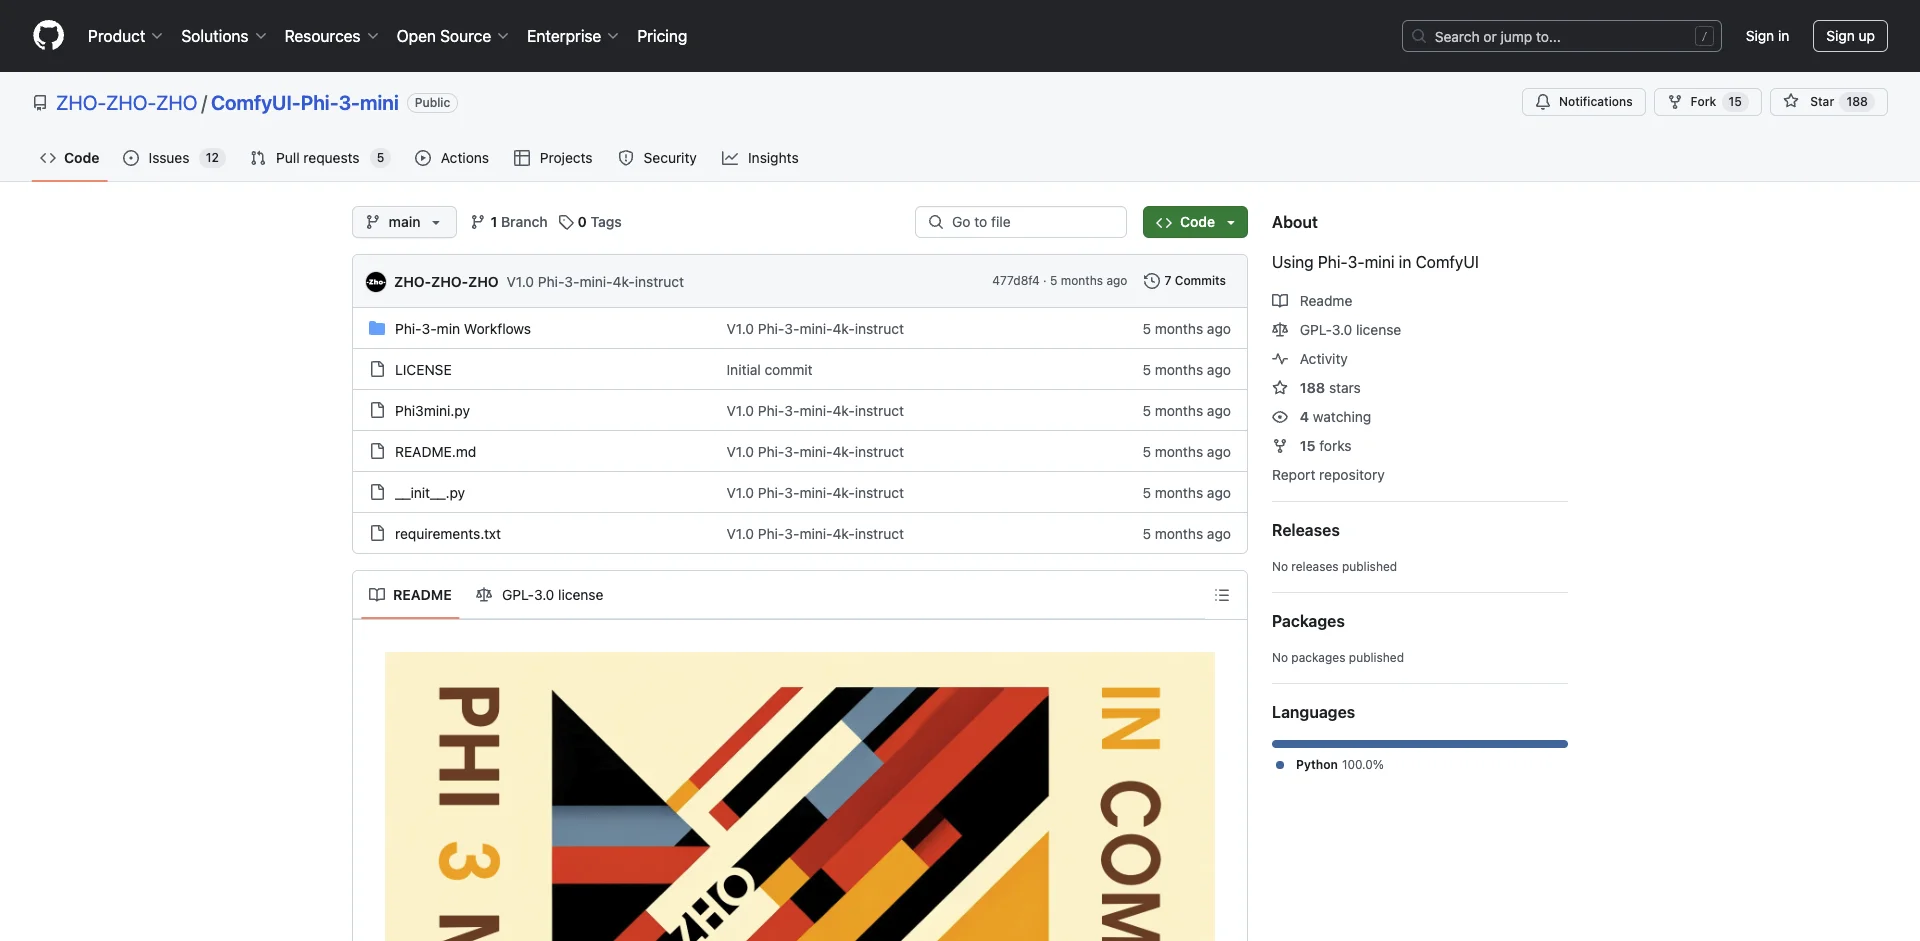
Task: Open the Releases heading link
Action: pyautogui.click(x=1305, y=530)
